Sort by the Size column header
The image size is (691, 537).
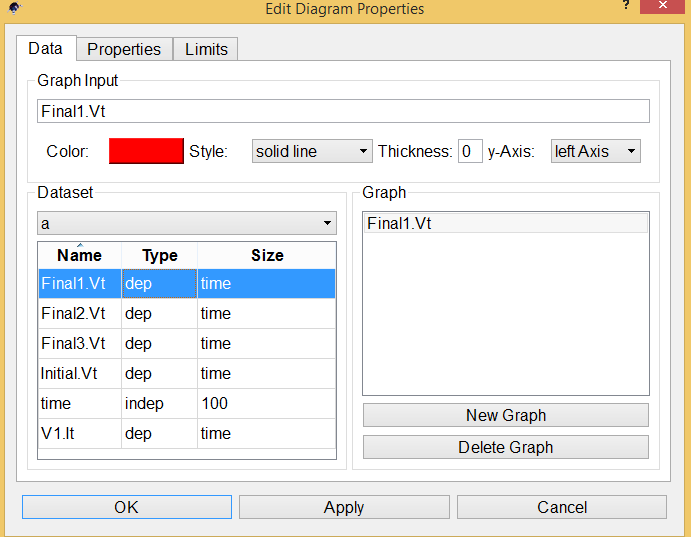267,256
